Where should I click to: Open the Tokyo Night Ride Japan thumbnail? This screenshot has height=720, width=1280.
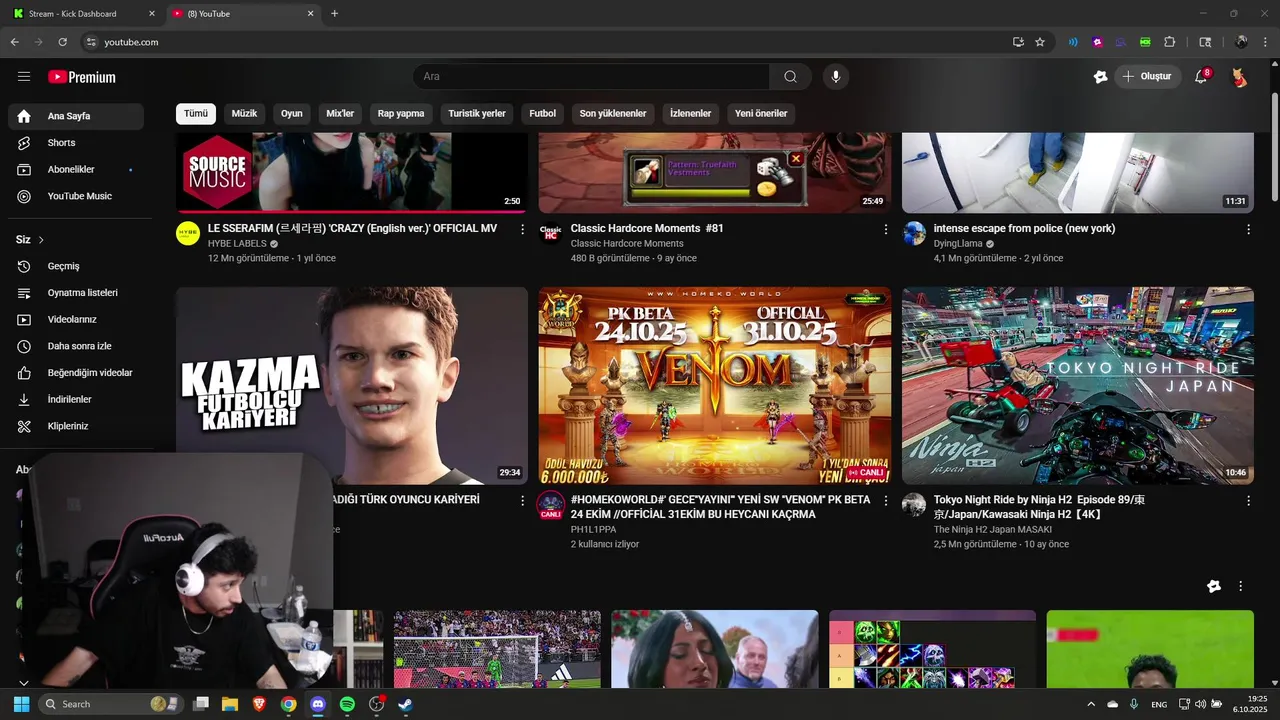[1078, 386]
